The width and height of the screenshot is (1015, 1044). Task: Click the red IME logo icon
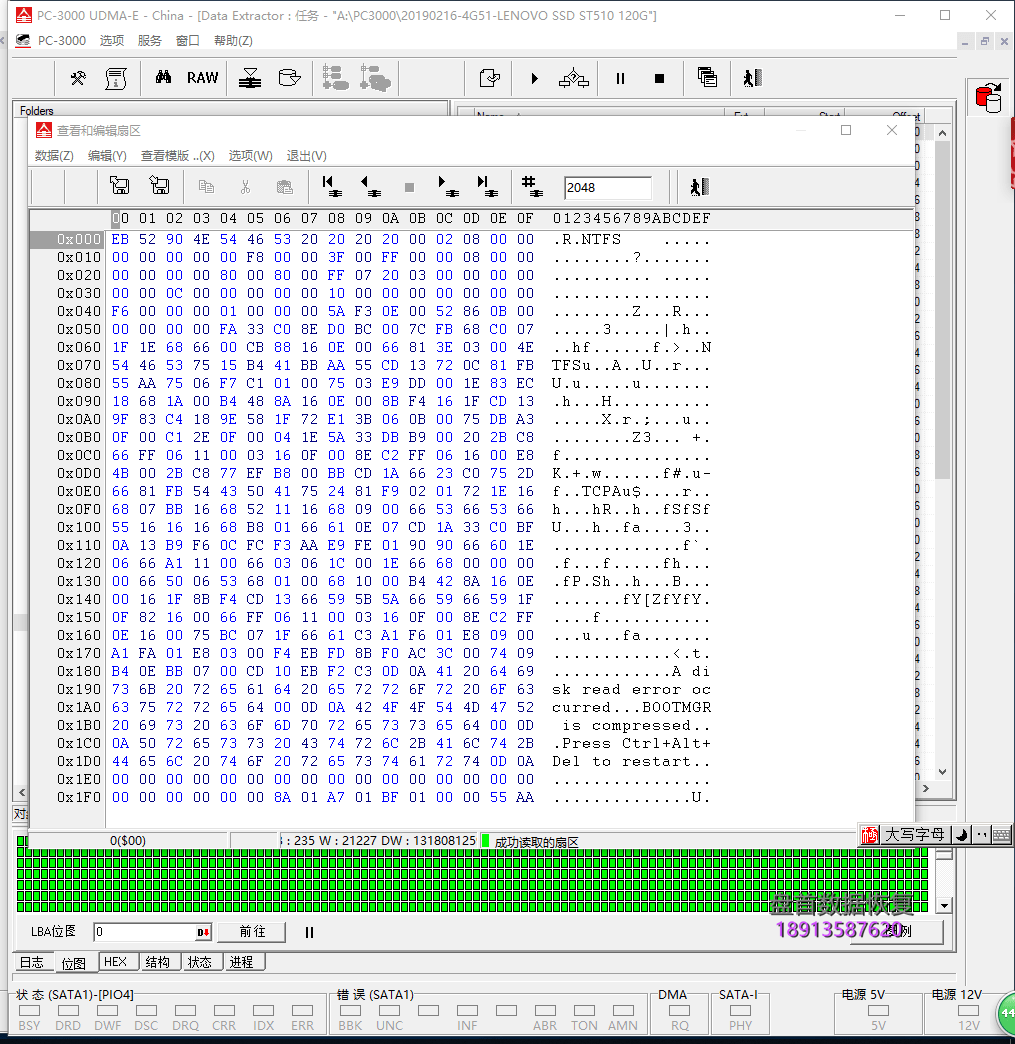[870, 835]
